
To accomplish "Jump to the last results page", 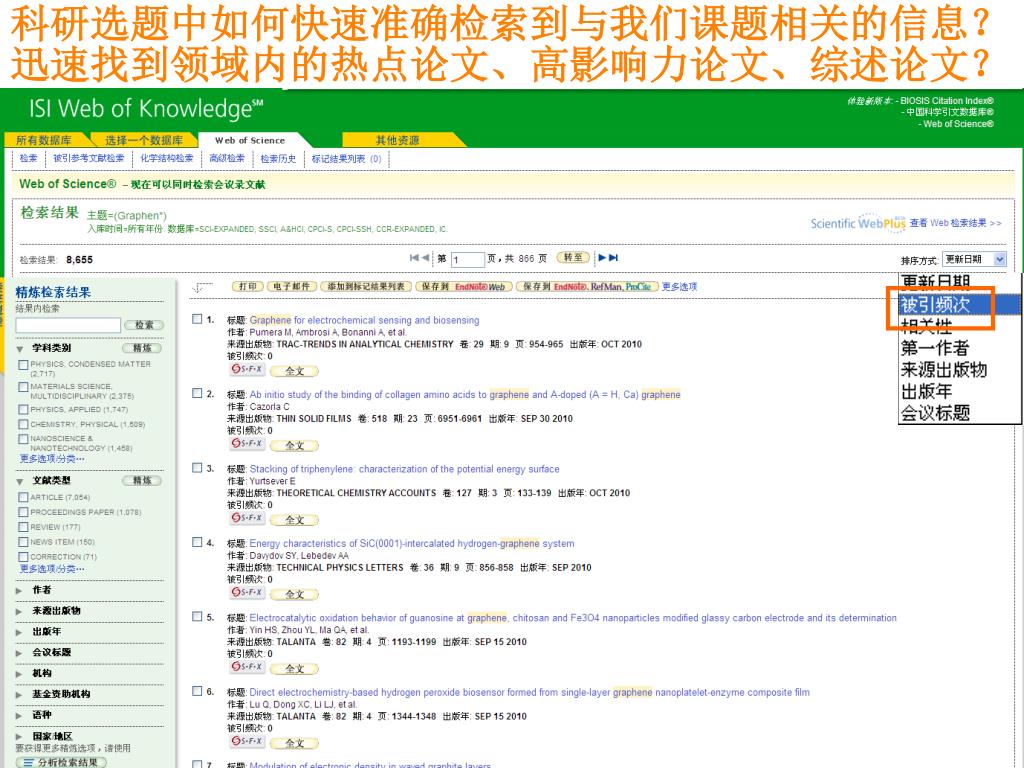I will 613,258.
